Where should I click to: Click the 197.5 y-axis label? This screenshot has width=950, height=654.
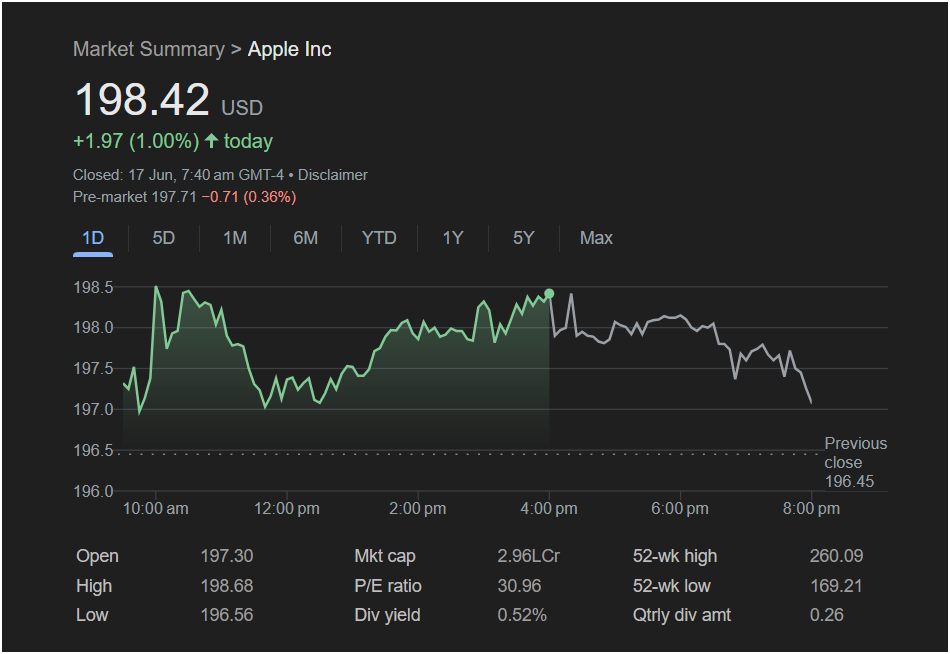click(x=93, y=369)
